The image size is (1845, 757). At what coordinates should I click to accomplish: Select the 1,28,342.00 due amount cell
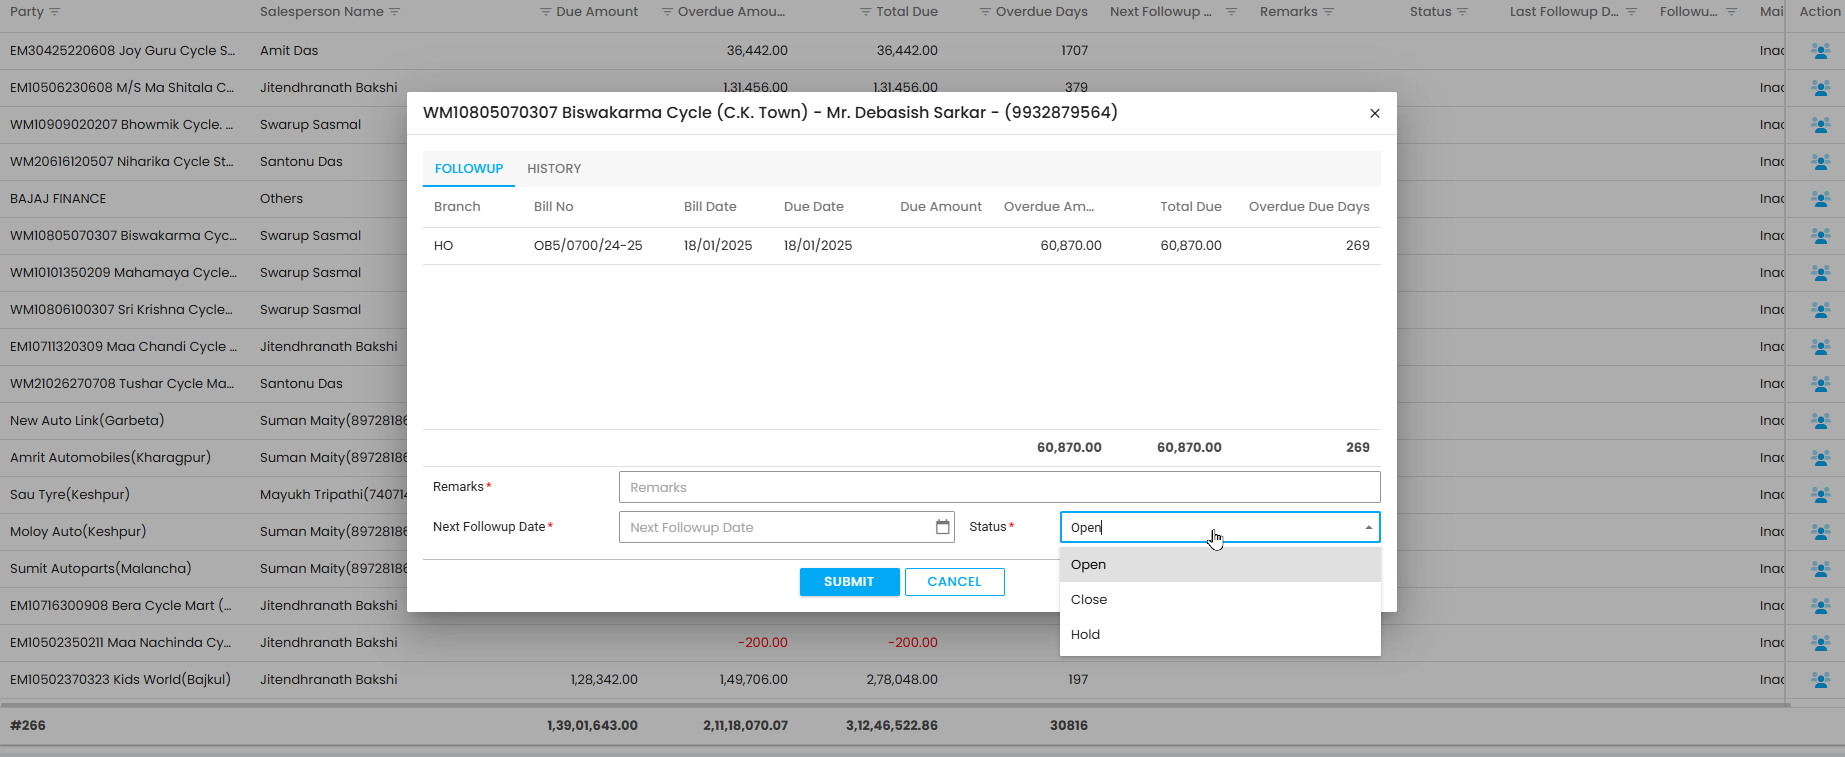604,680
